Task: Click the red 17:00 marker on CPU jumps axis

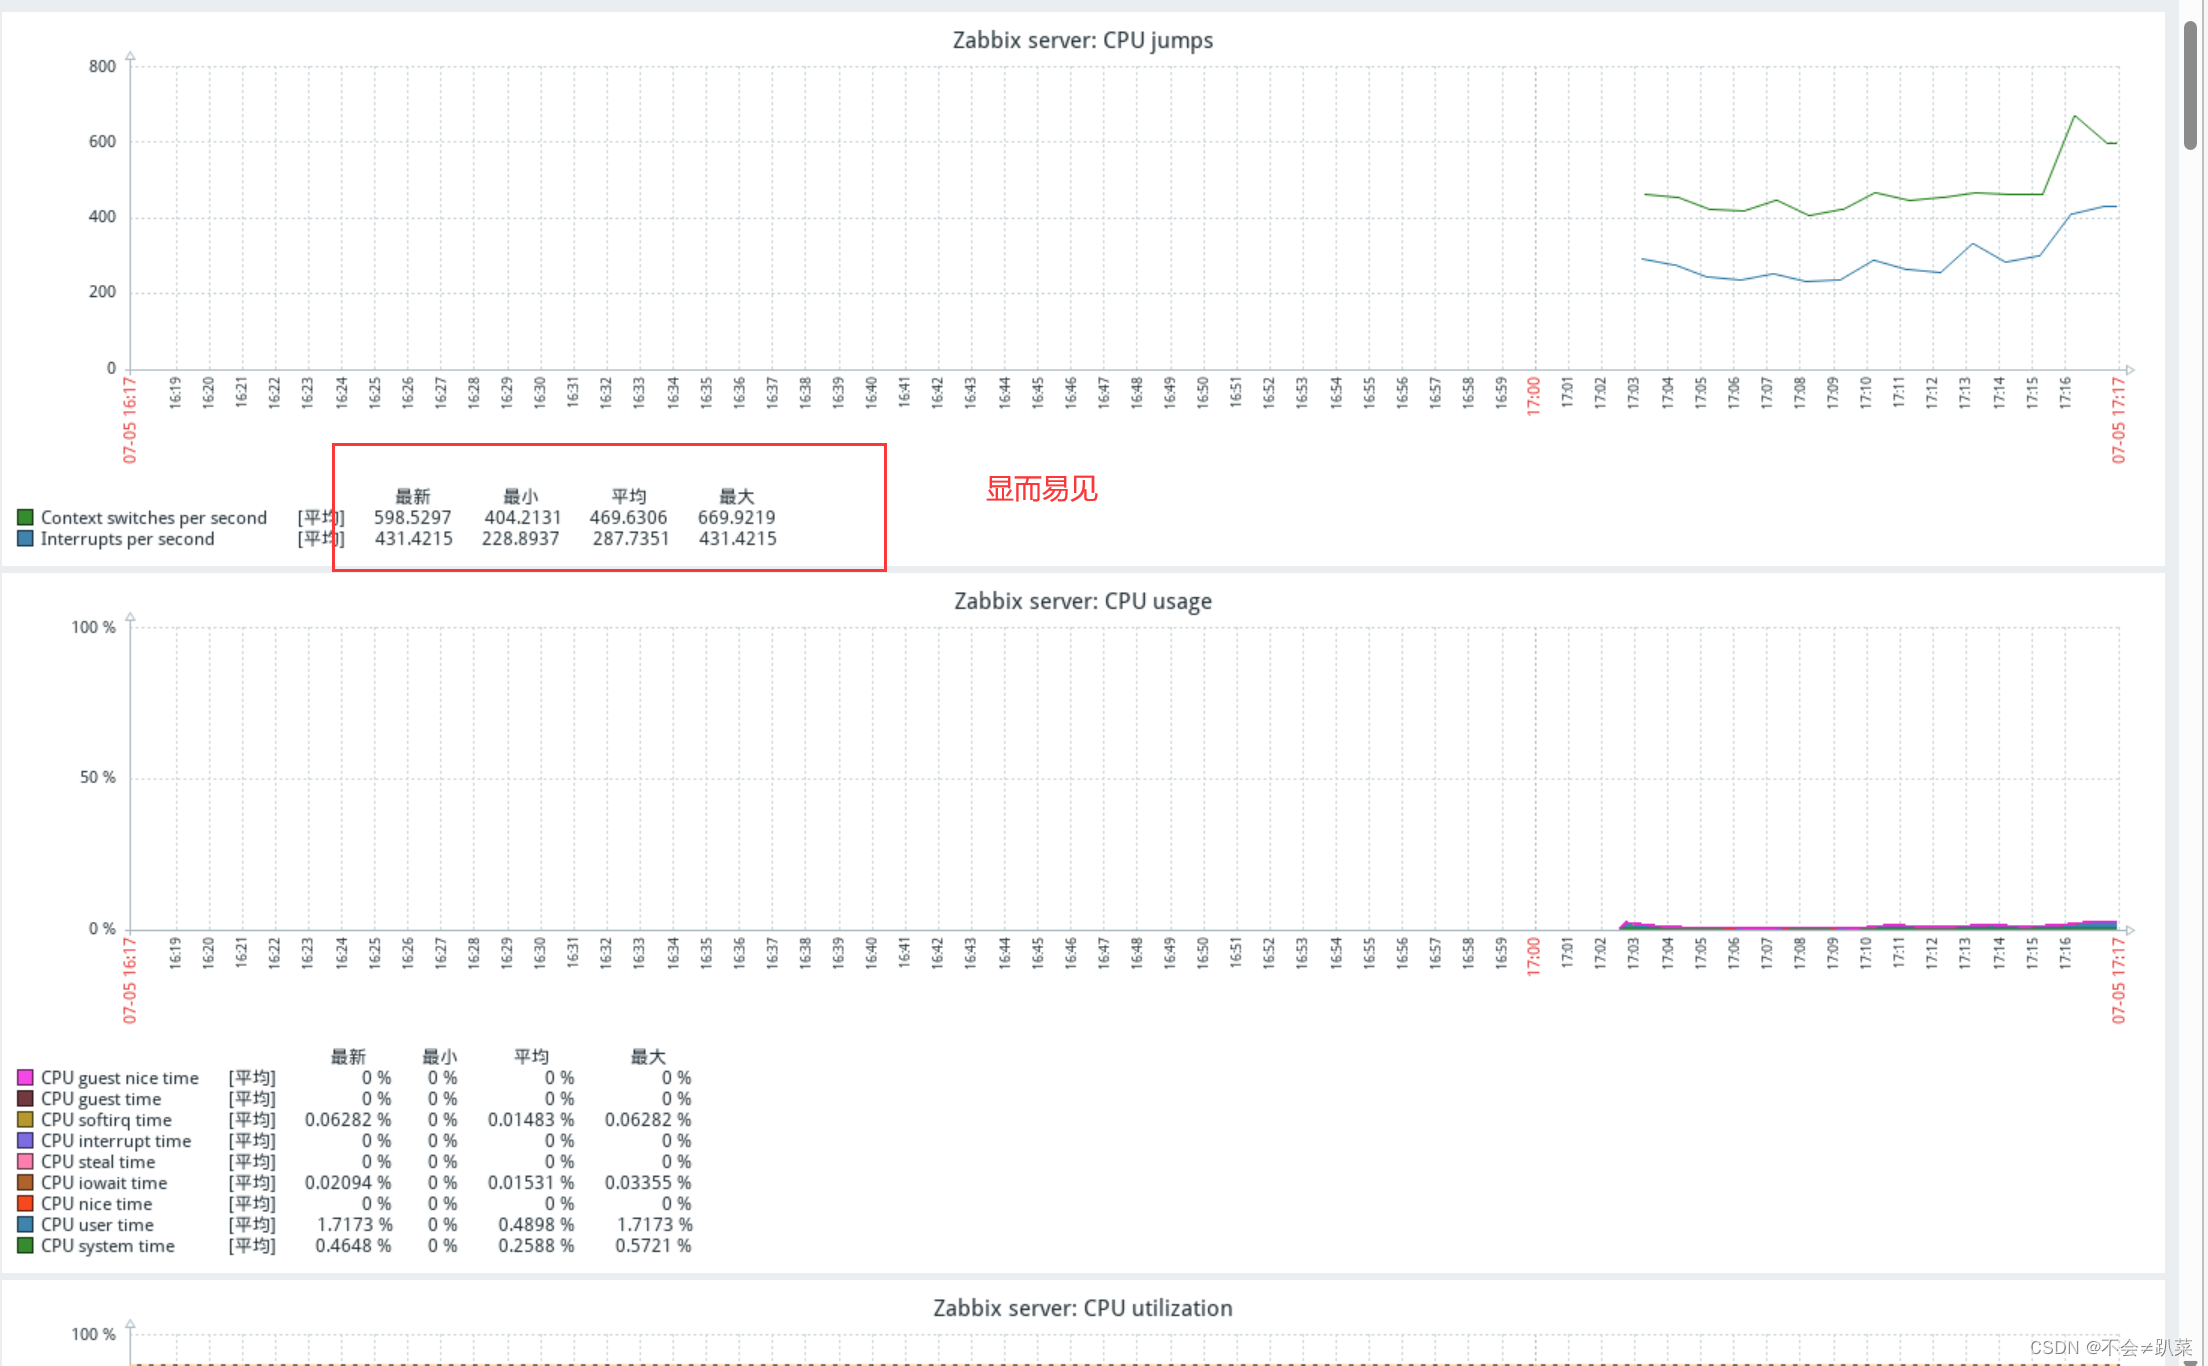Action: click(x=1533, y=396)
